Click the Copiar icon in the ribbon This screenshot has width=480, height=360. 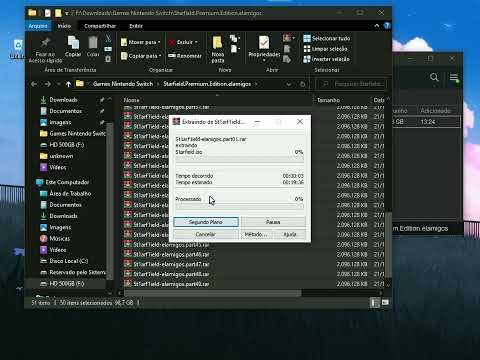[x=73, y=43]
